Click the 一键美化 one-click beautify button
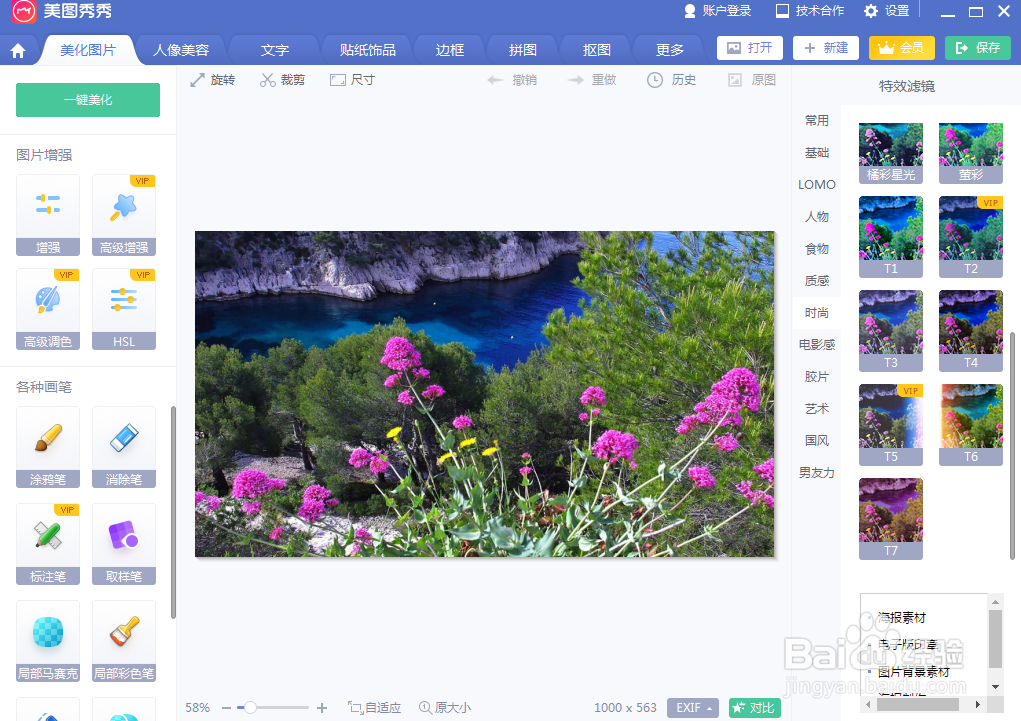The width and height of the screenshot is (1021, 721). 87,100
